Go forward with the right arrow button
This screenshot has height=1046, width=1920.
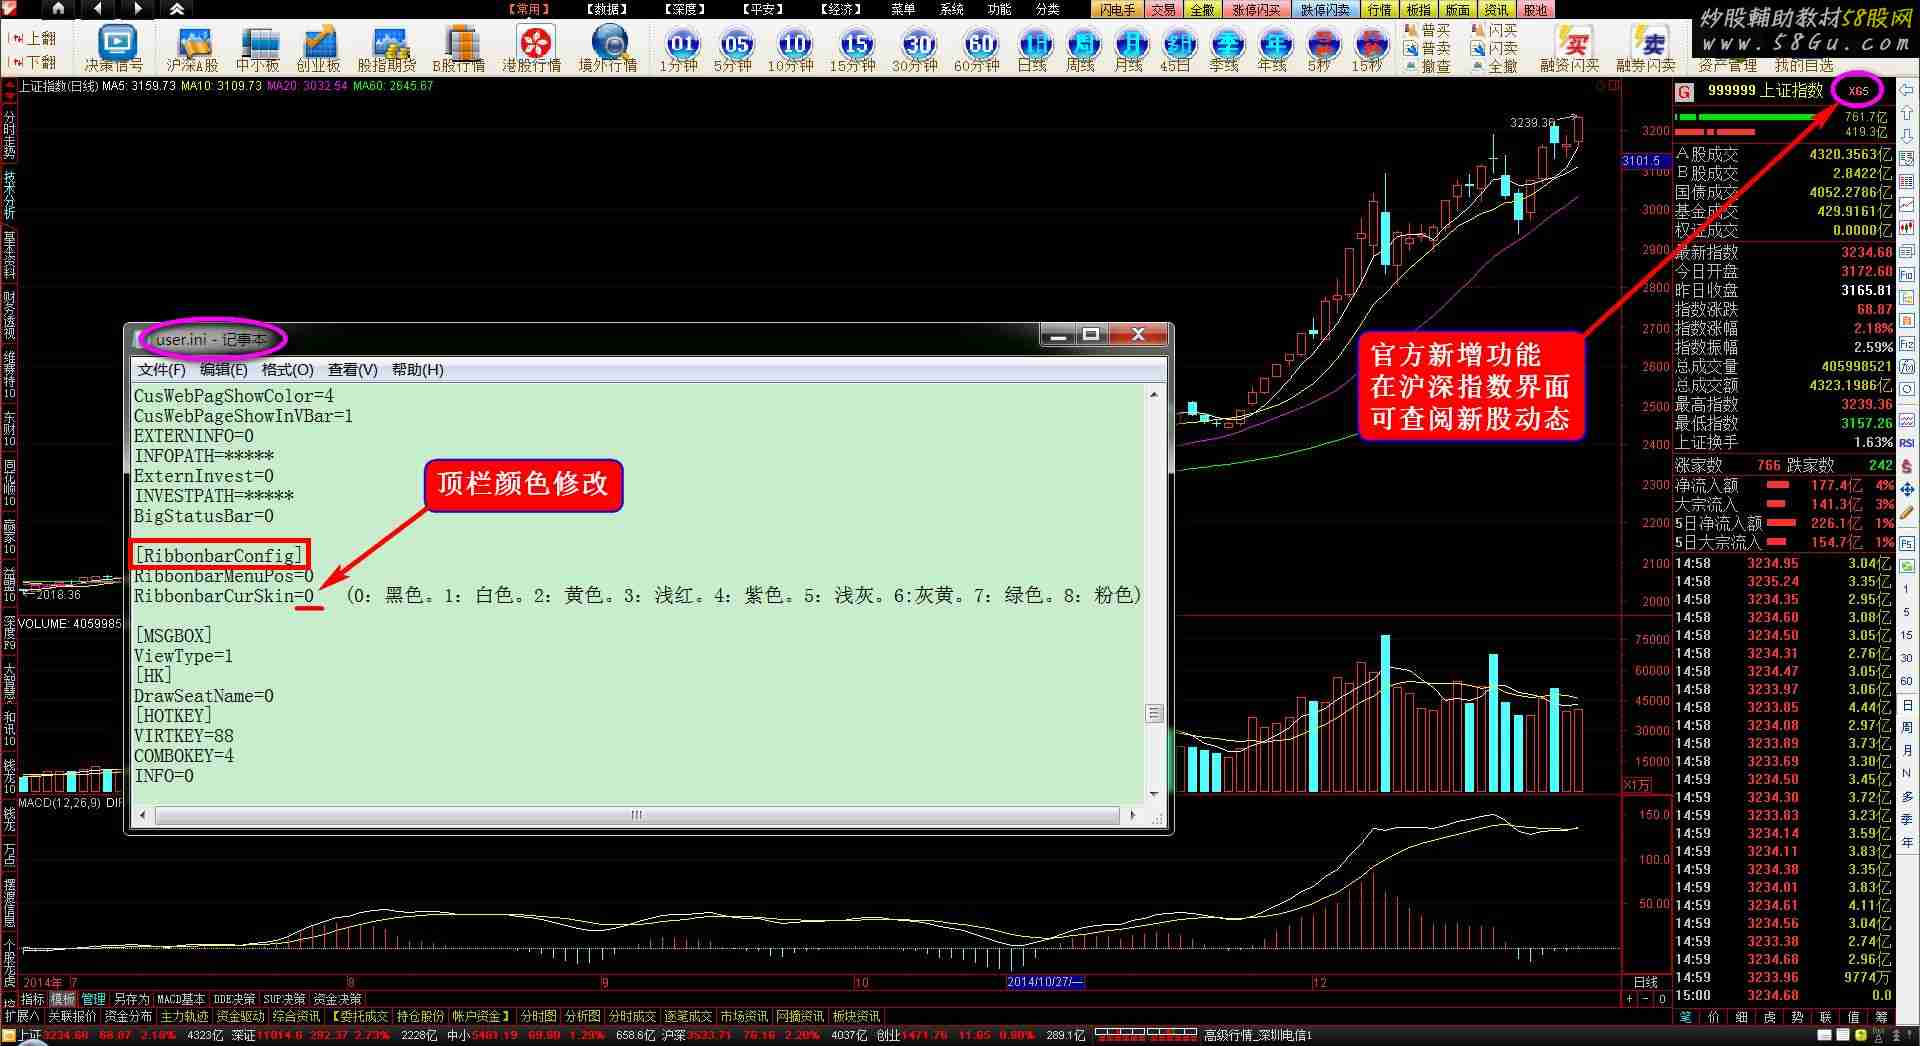(x=138, y=9)
